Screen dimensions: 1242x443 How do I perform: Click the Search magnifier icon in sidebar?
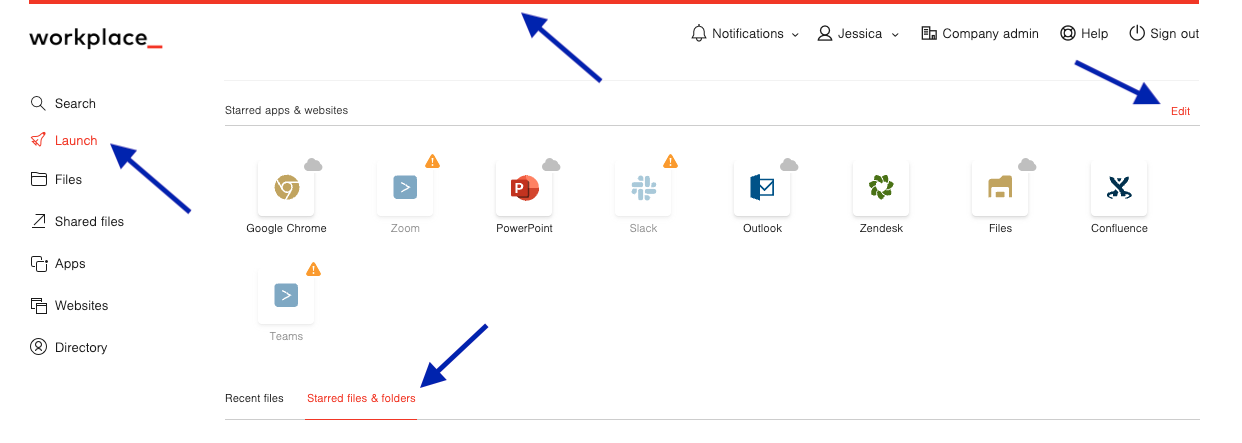39,103
